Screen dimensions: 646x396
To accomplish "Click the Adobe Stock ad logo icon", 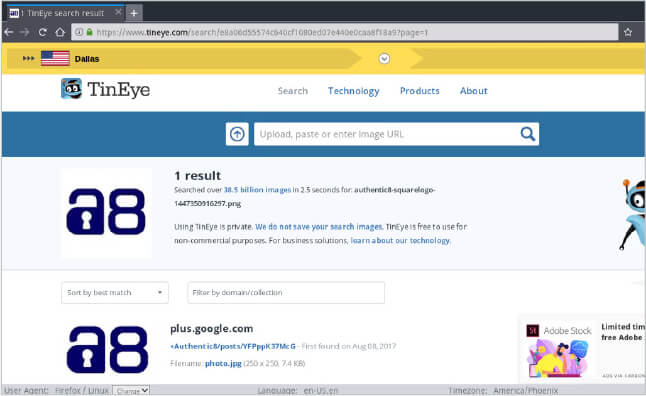I will tap(533, 330).
